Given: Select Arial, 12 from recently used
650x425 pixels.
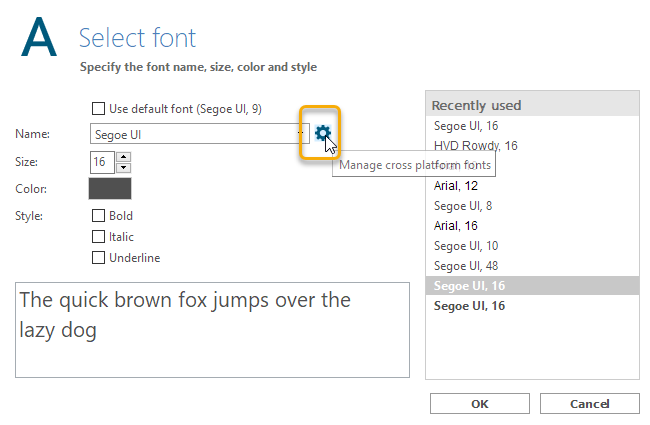Looking at the screenshot, I should click(x=456, y=186).
